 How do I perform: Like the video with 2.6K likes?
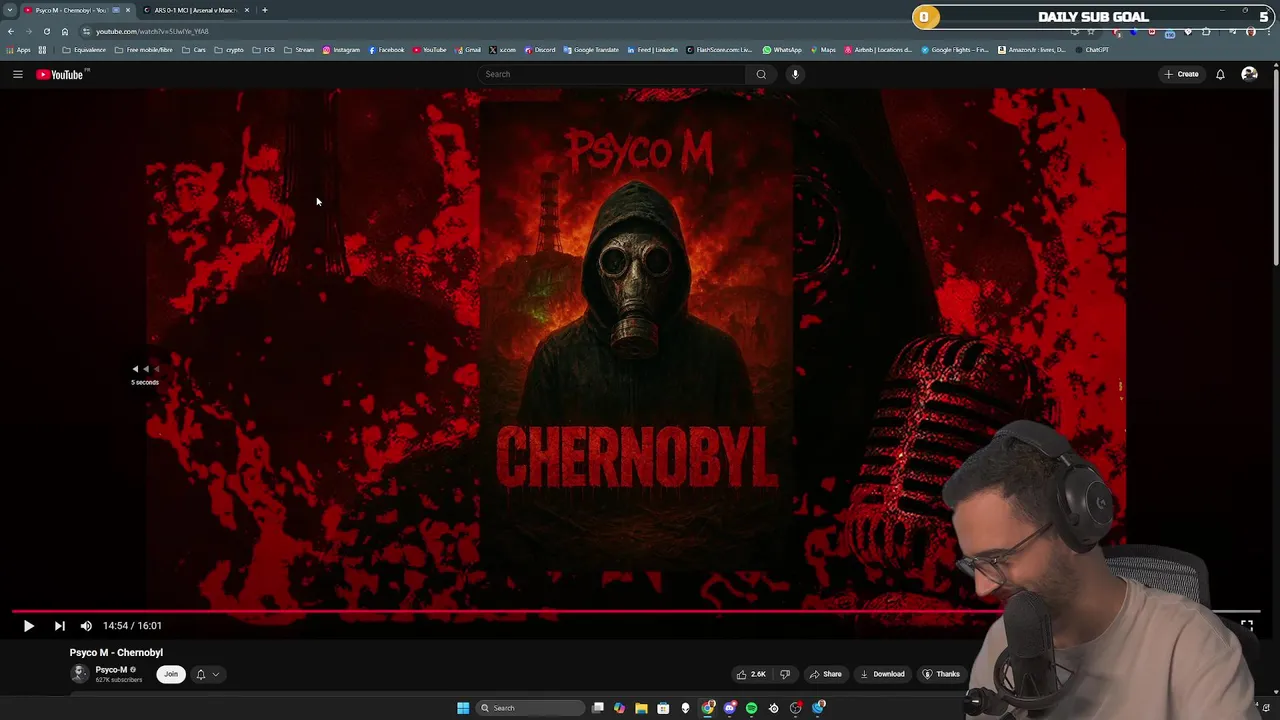(x=751, y=674)
